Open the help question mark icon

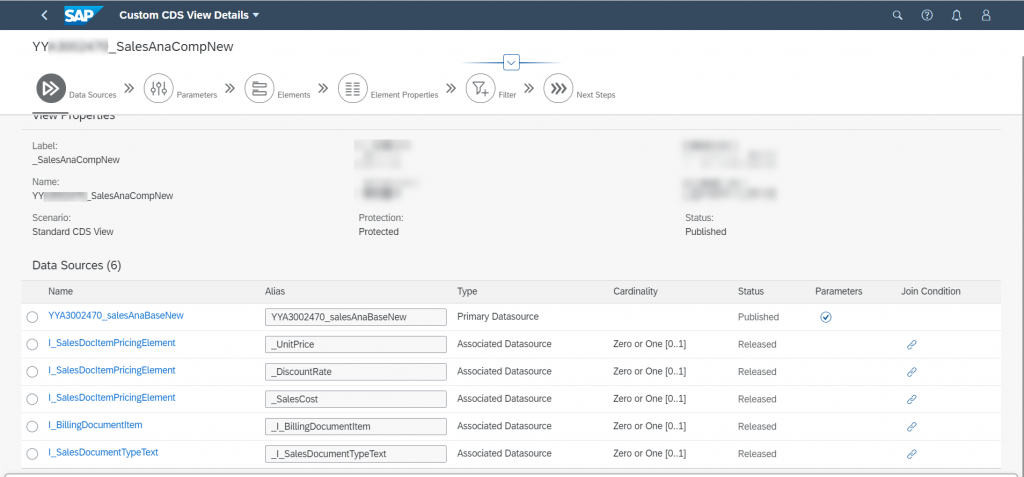(x=927, y=16)
